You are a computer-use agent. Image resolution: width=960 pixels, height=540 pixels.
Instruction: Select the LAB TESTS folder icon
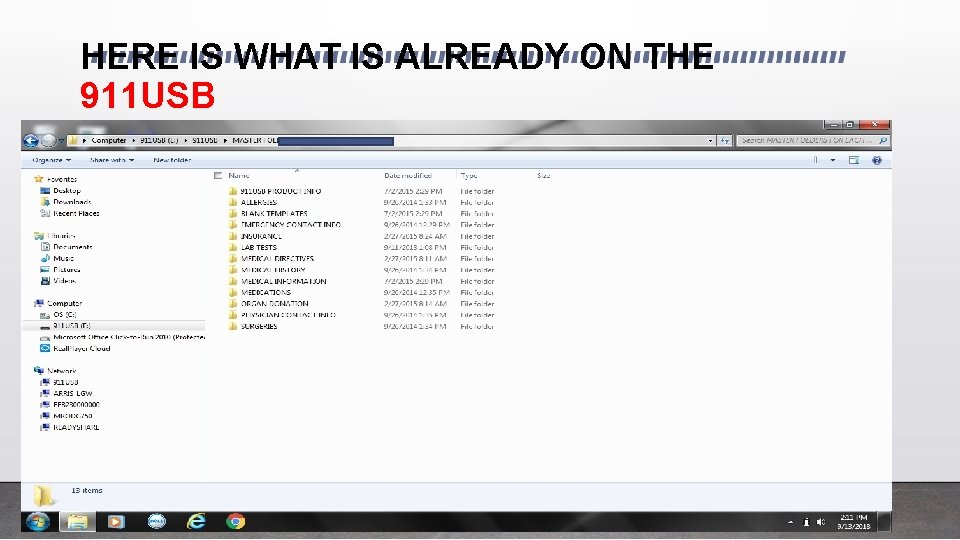pyautogui.click(x=233, y=247)
